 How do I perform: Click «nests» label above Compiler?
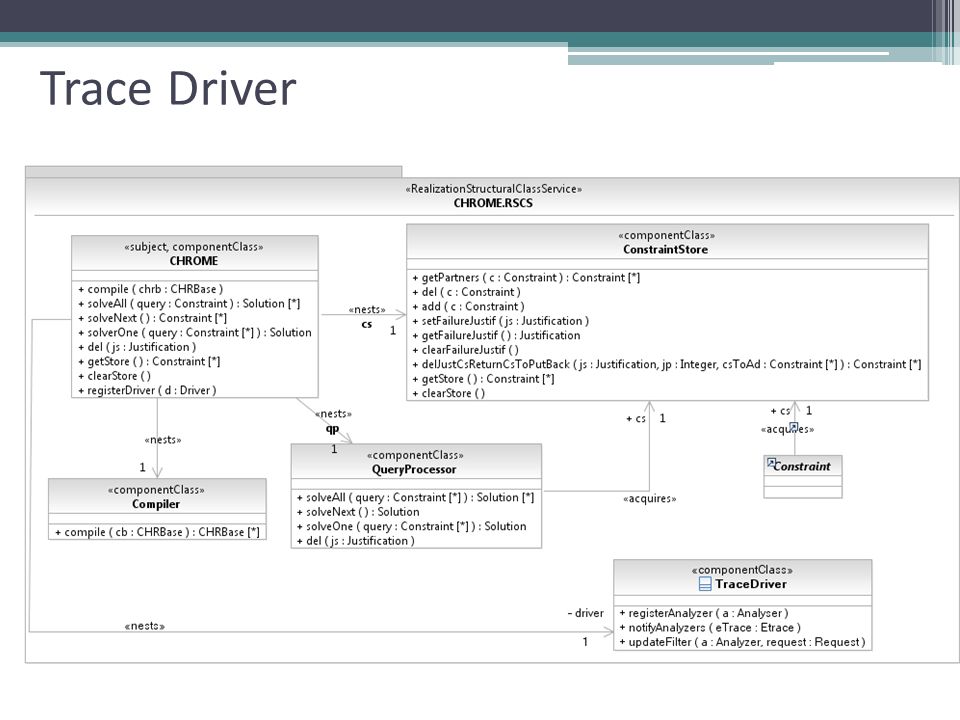163,440
